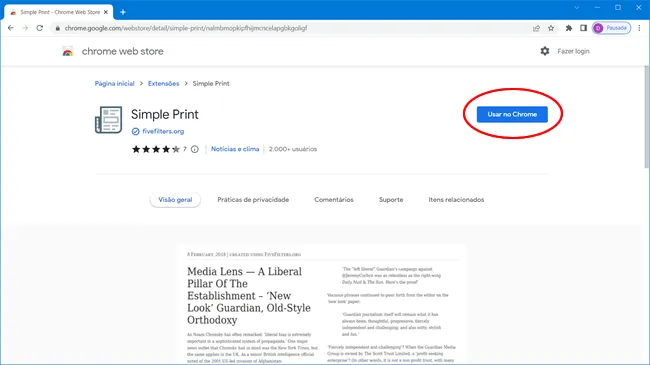Switch to Itens relacionados tab
Screen dimensions: 650x365
[x=456, y=200]
